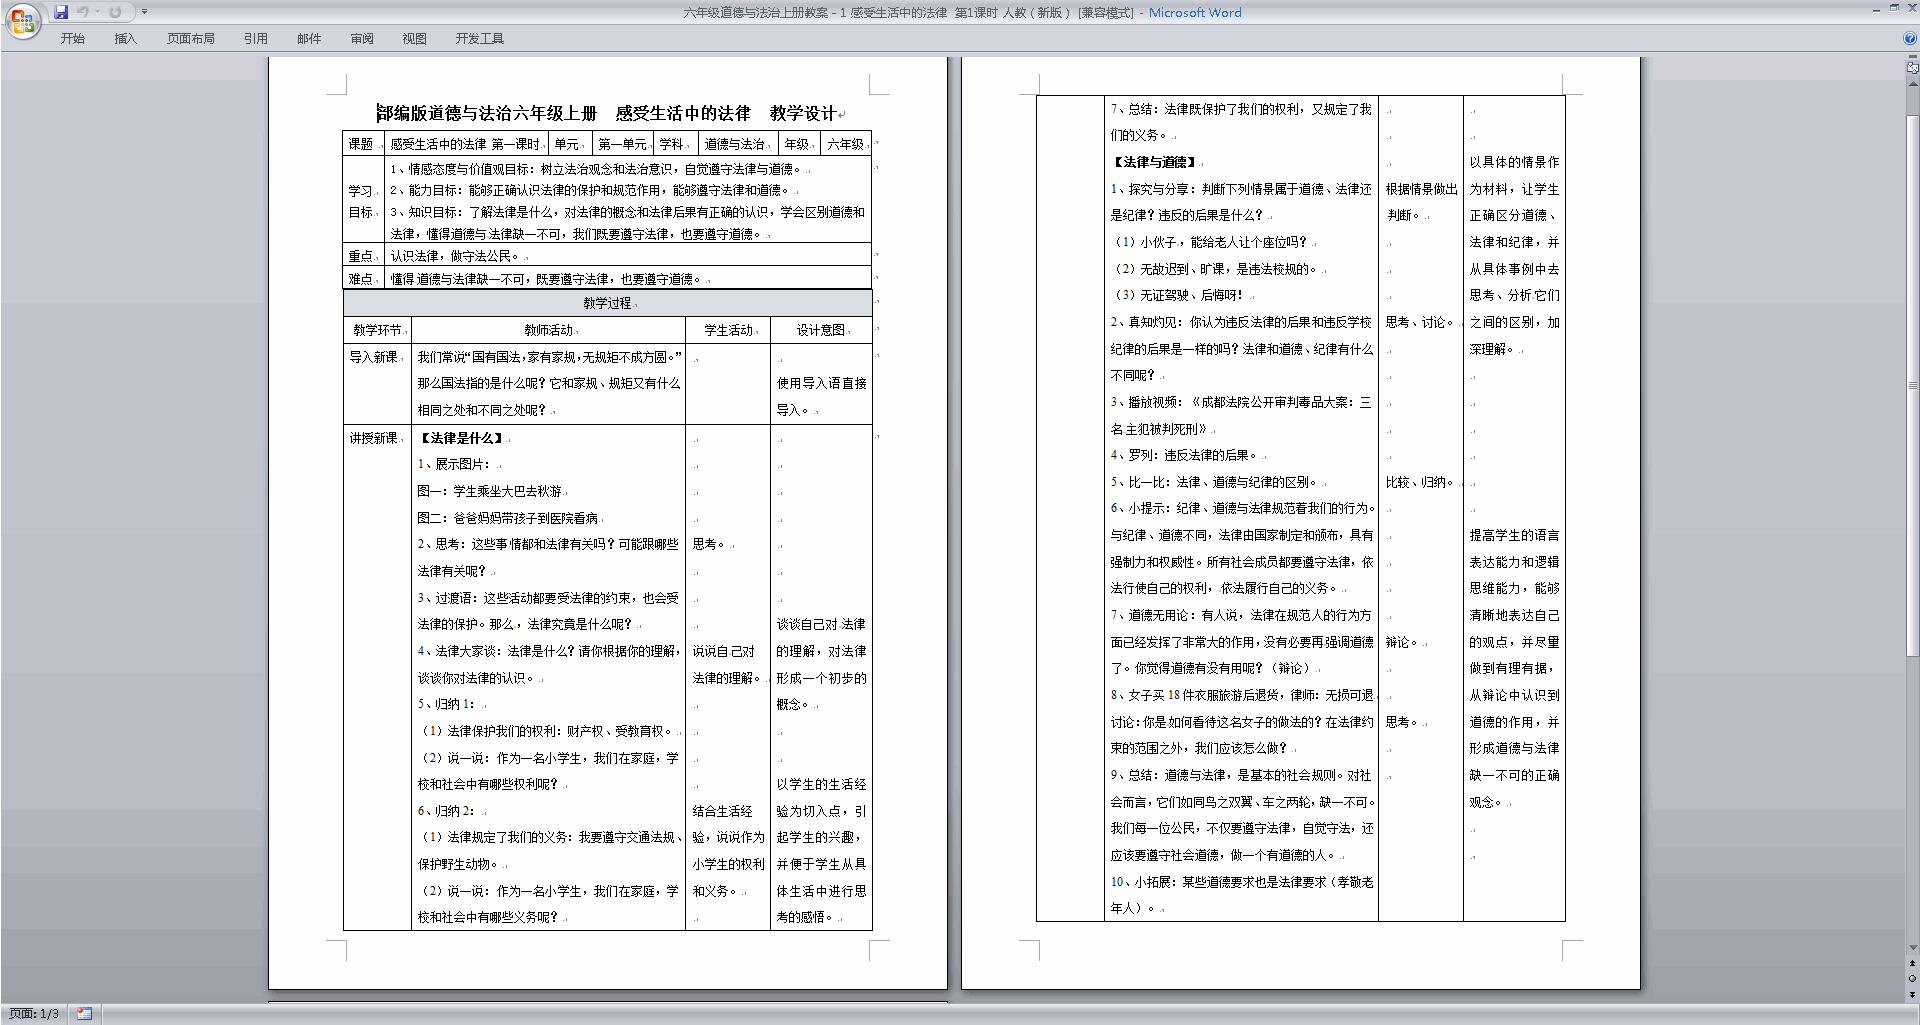The image size is (1920, 1025).
Task: Click the 学生活动 column header
Action: (728, 330)
